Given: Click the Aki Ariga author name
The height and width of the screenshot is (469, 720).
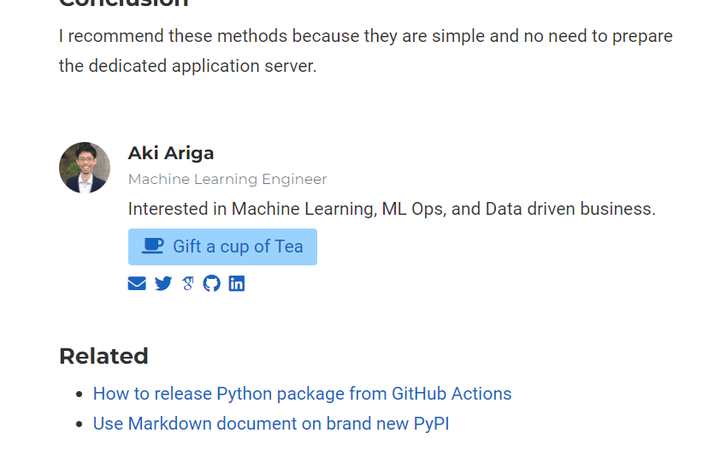Looking at the screenshot, I should [x=171, y=153].
